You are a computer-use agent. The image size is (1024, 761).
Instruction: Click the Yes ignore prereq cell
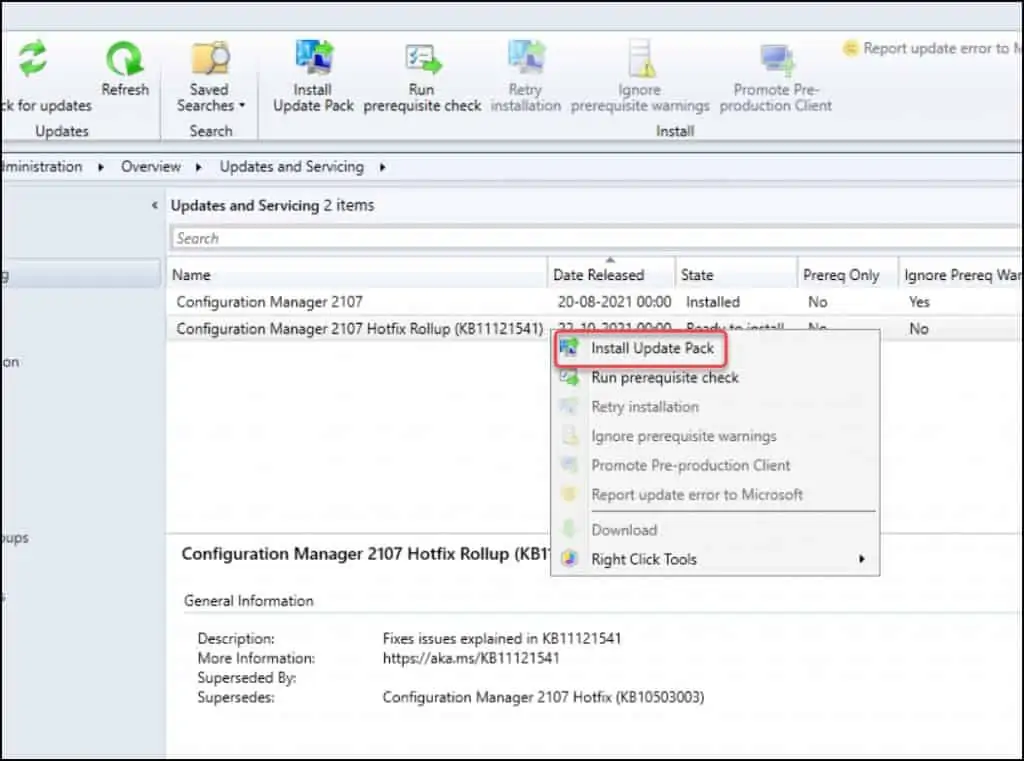point(919,302)
